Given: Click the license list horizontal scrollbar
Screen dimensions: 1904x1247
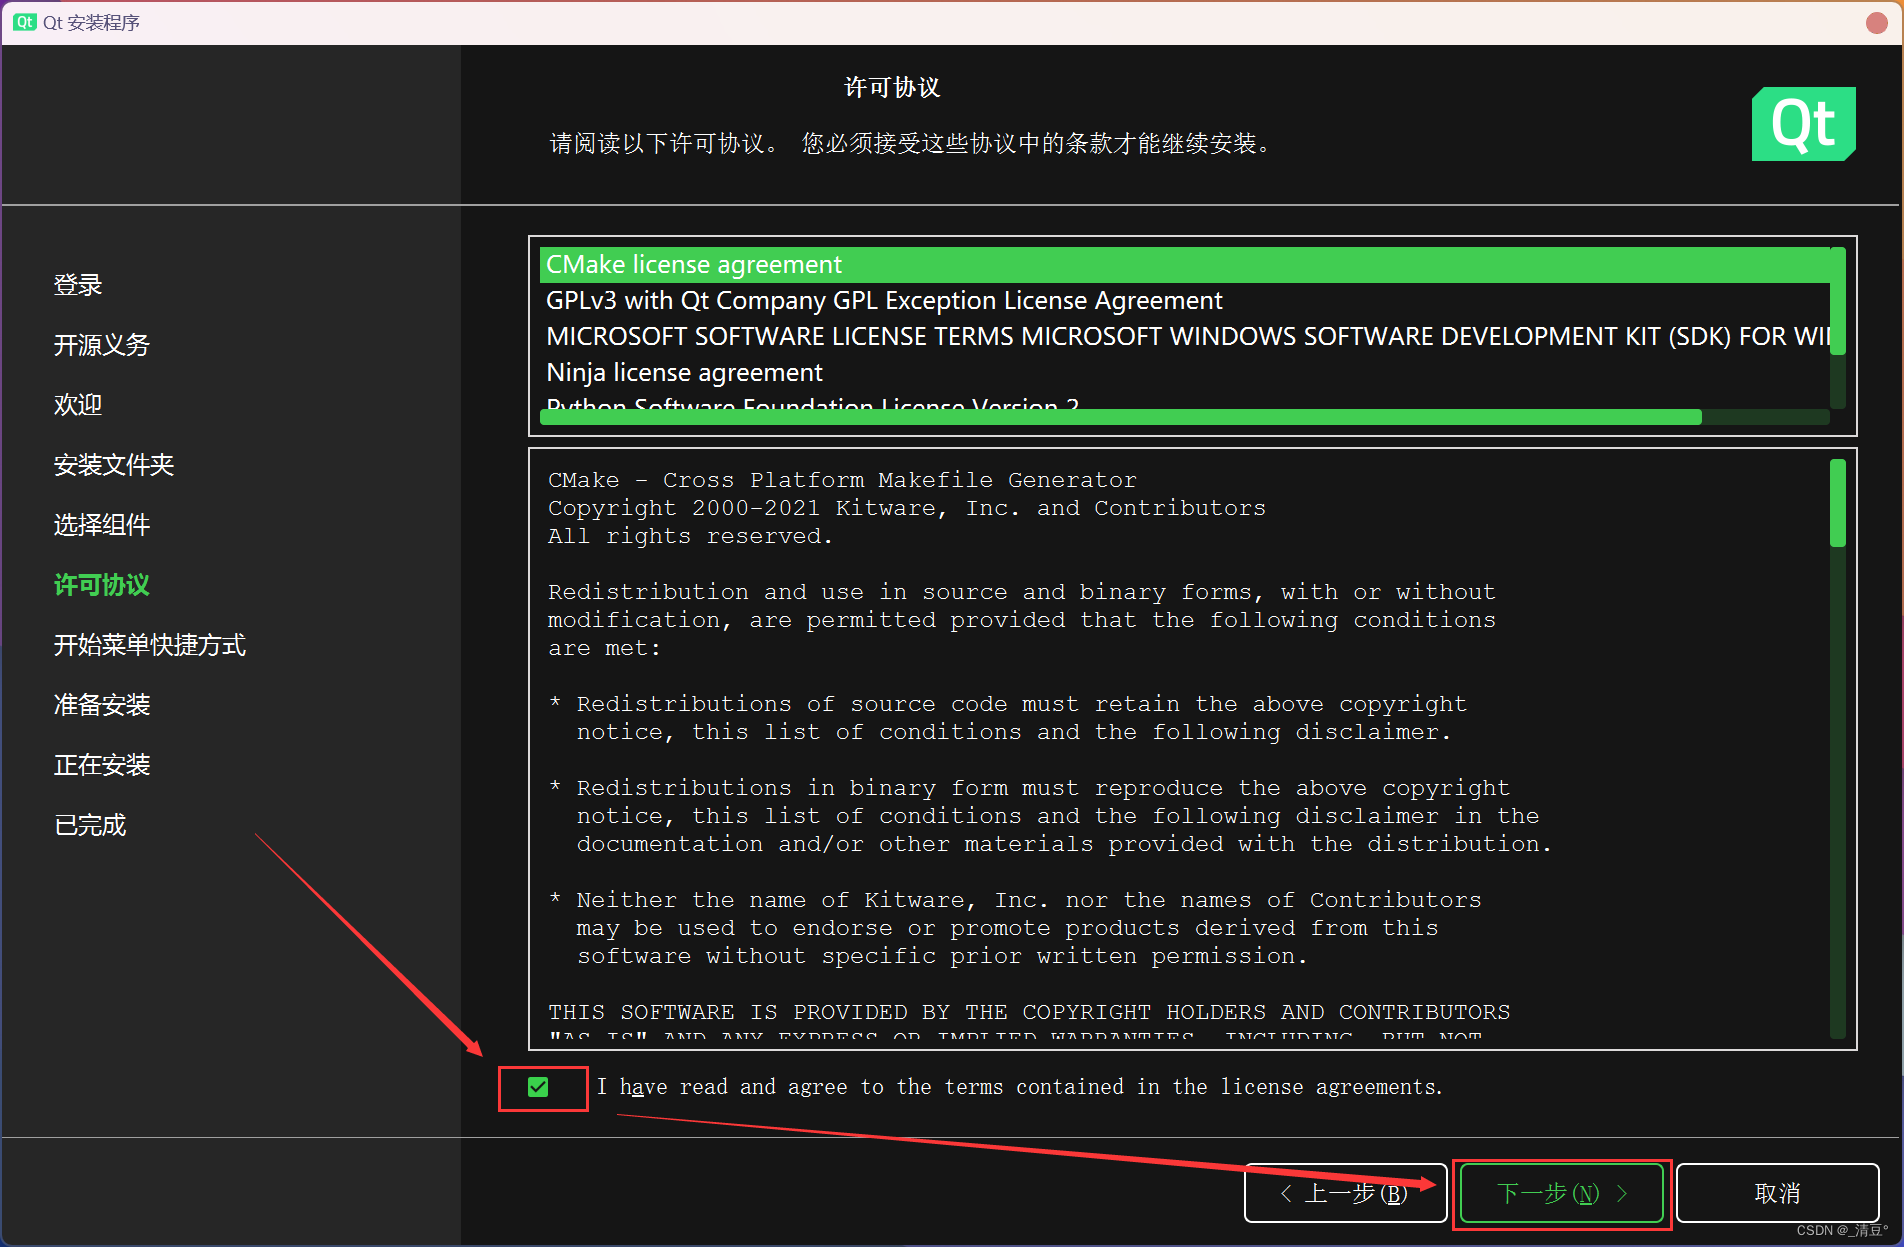Looking at the screenshot, I should pyautogui.click(x=1120, y=417).
